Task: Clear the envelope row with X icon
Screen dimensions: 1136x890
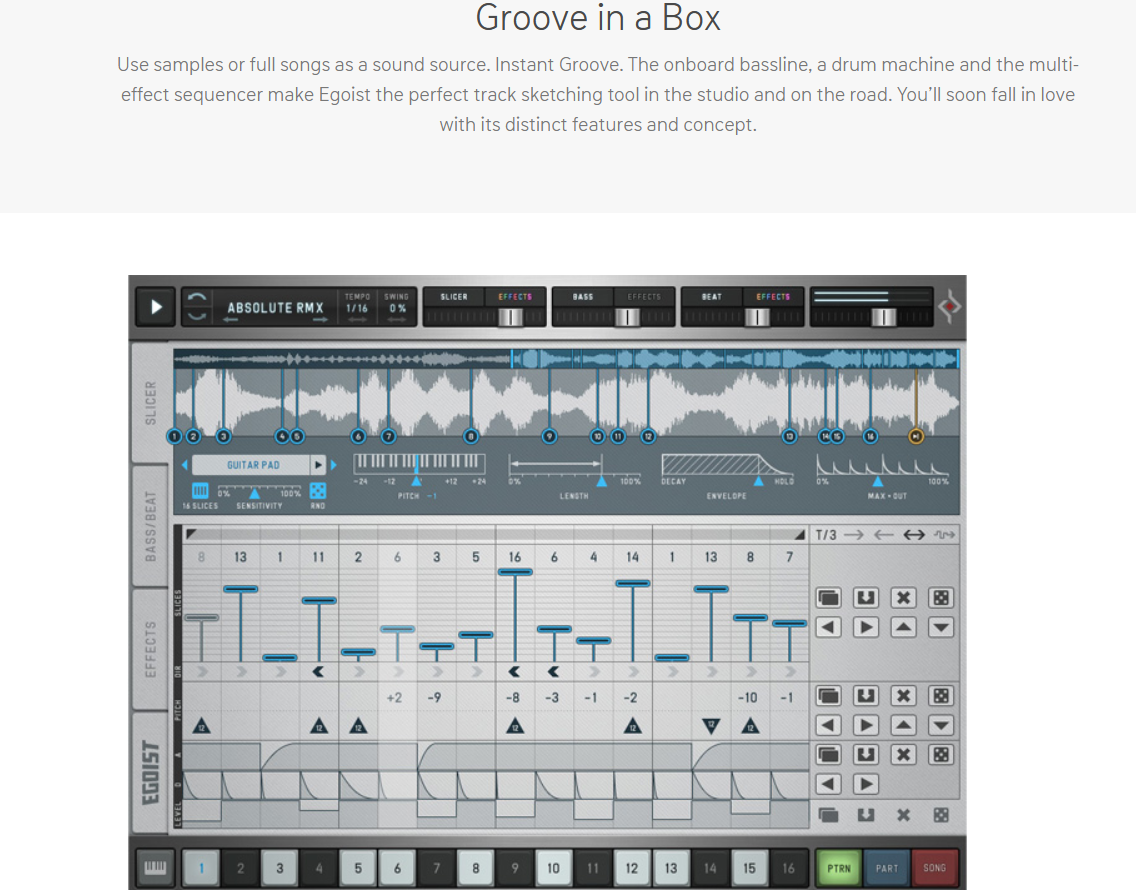Action: [x=903, y=754]
